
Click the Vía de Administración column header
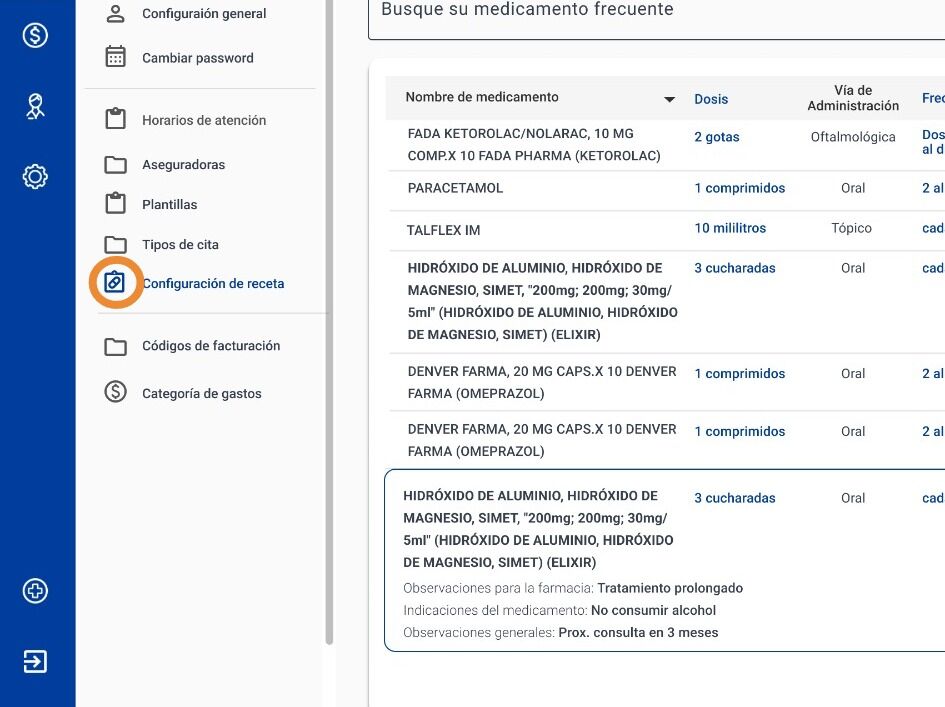[x=853, y=98]
